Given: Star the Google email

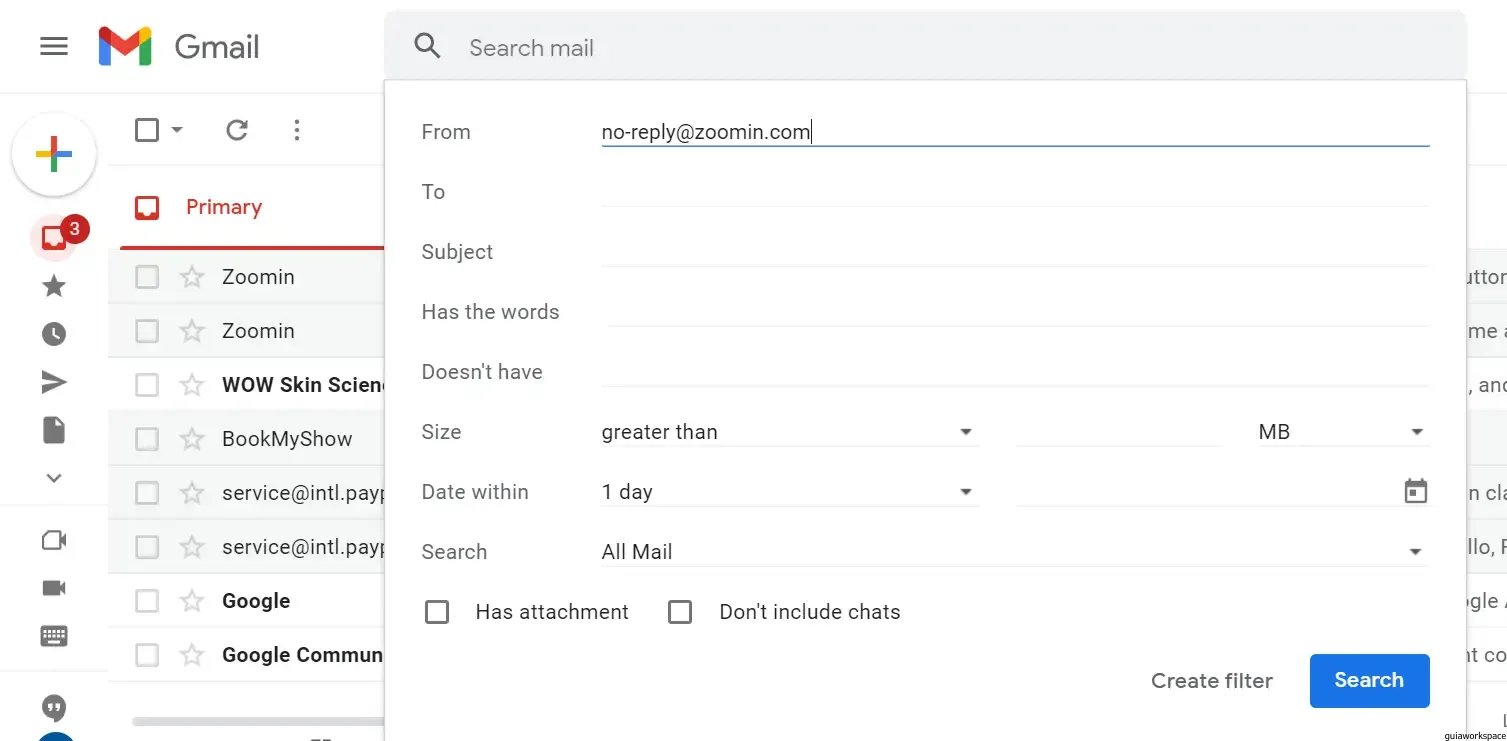Looking at the screenshot, I should click(192, 601).
